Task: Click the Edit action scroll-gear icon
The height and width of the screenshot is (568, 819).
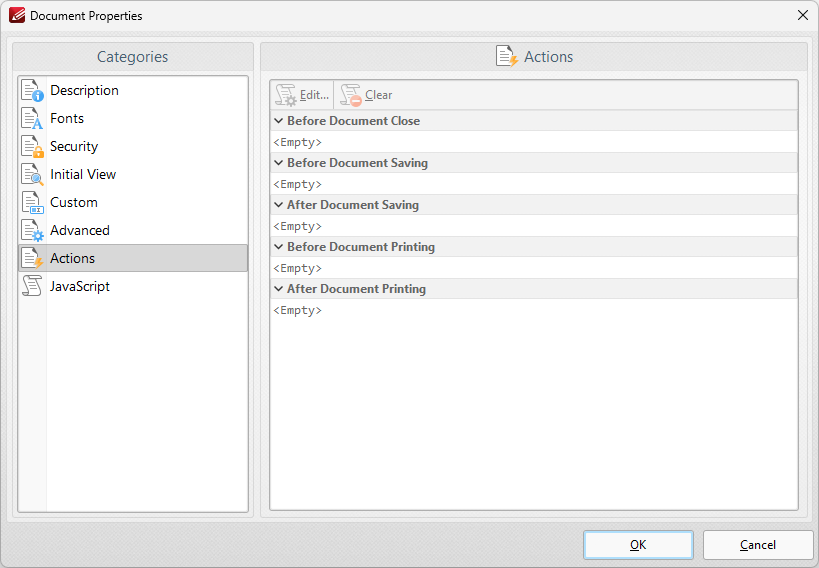Action: click(x=286, y=95)
